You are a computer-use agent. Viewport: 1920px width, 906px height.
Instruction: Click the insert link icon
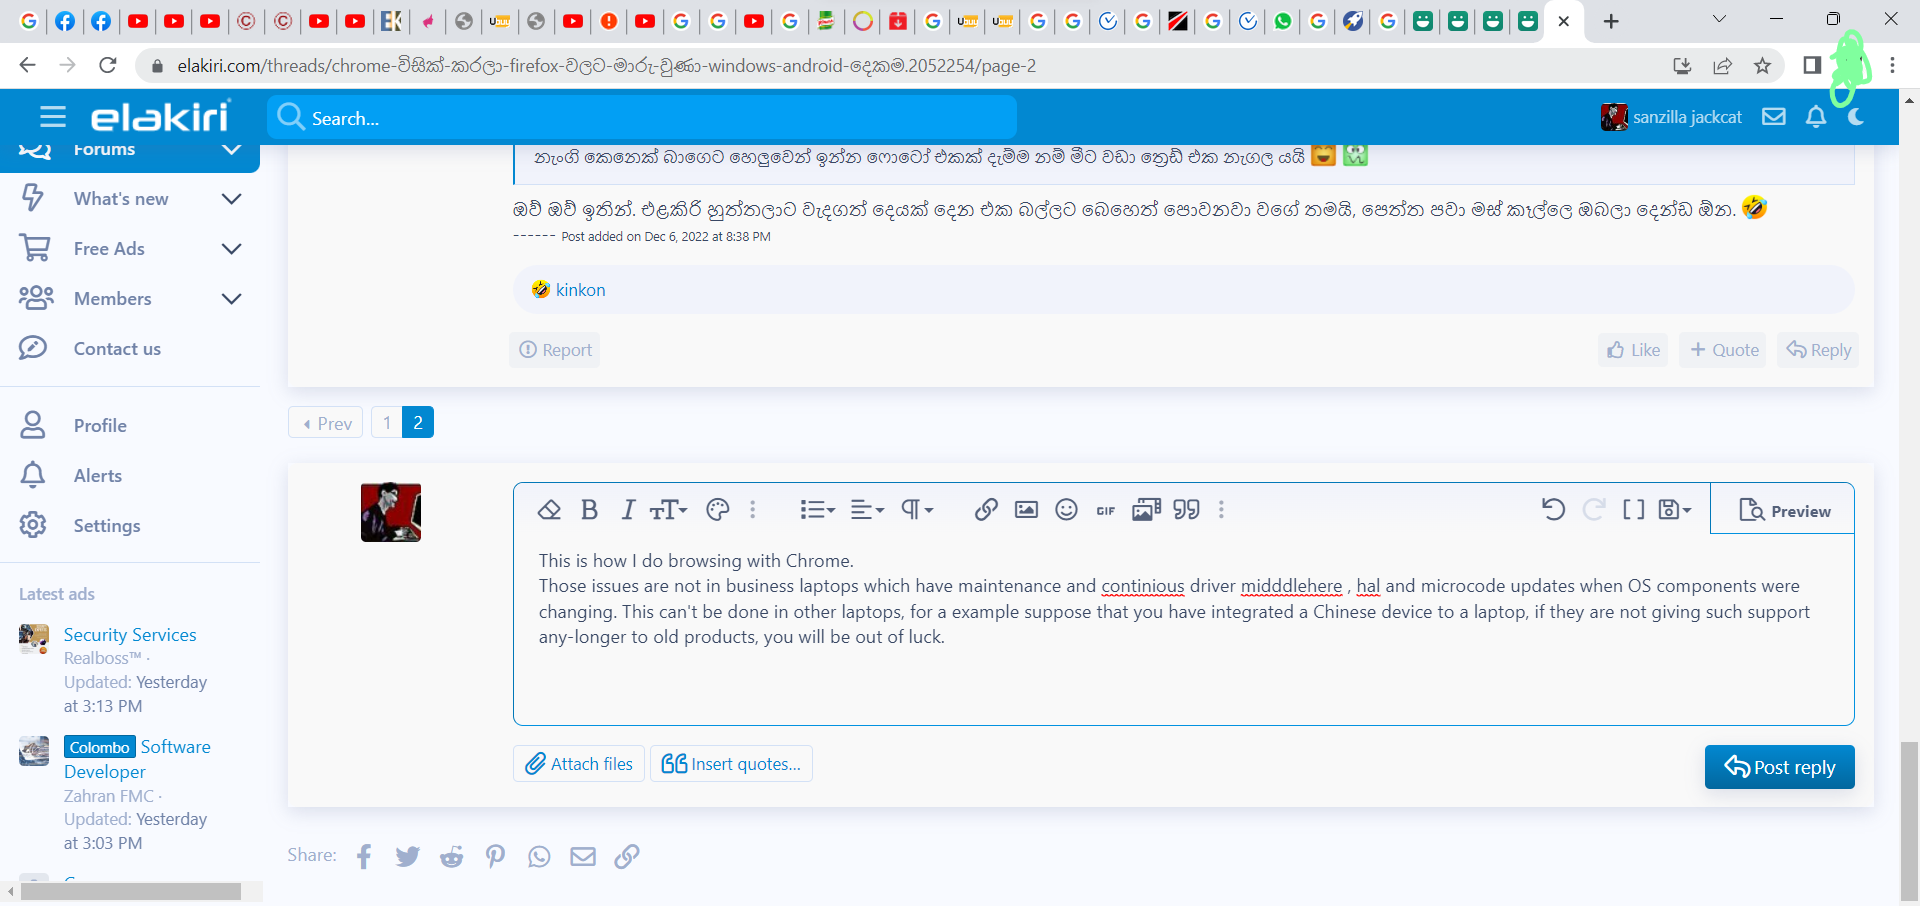pos(986,510)
